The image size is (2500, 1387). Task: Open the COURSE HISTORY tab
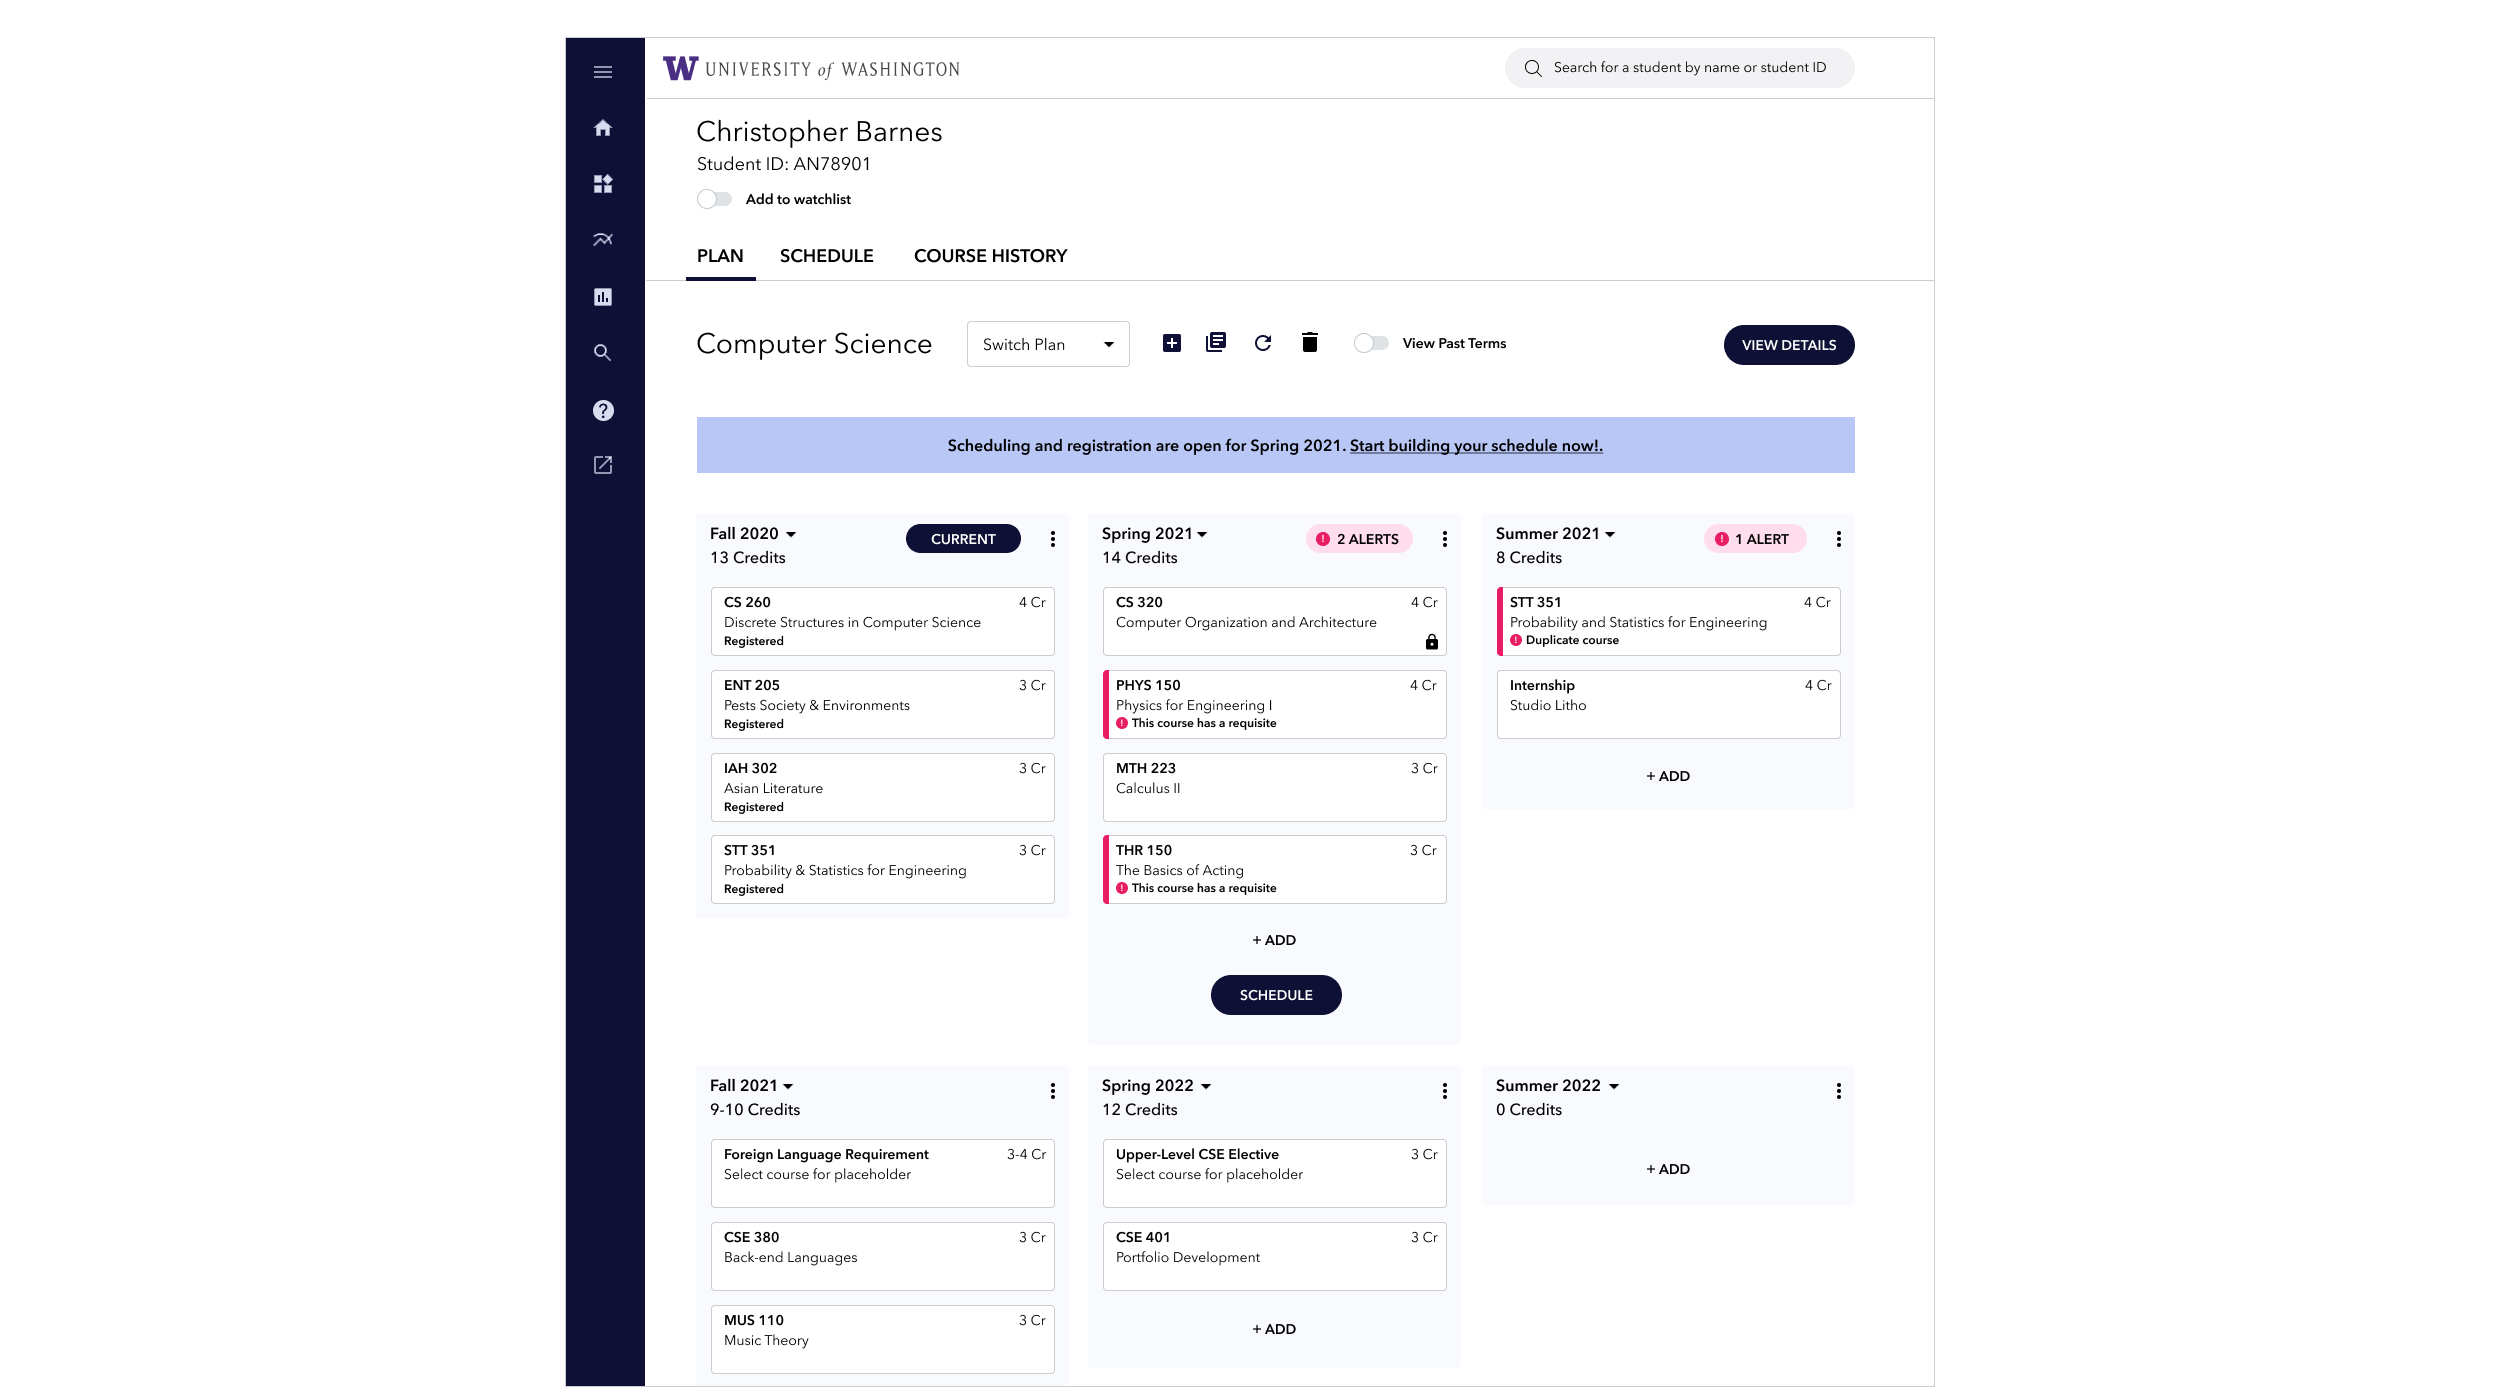coord(989,256)
